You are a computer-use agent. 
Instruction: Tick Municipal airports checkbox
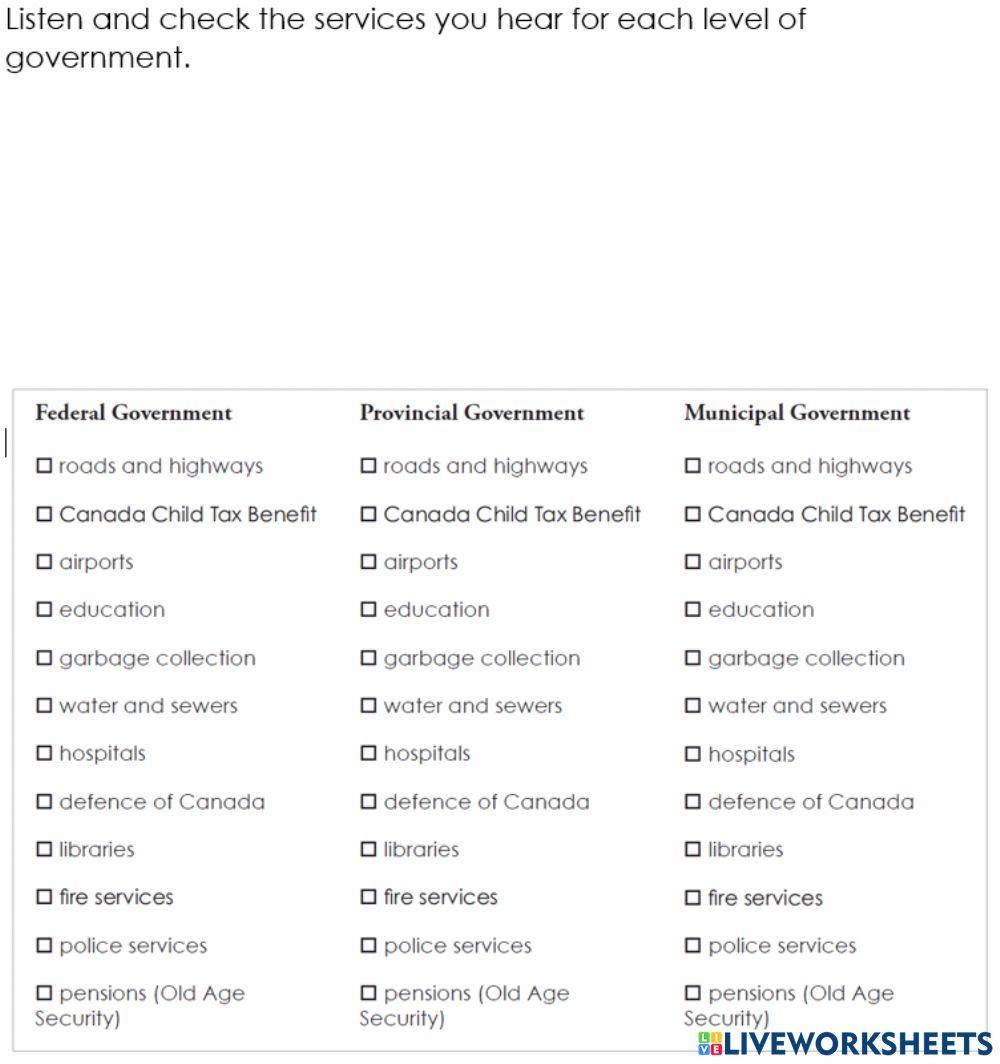693,562
